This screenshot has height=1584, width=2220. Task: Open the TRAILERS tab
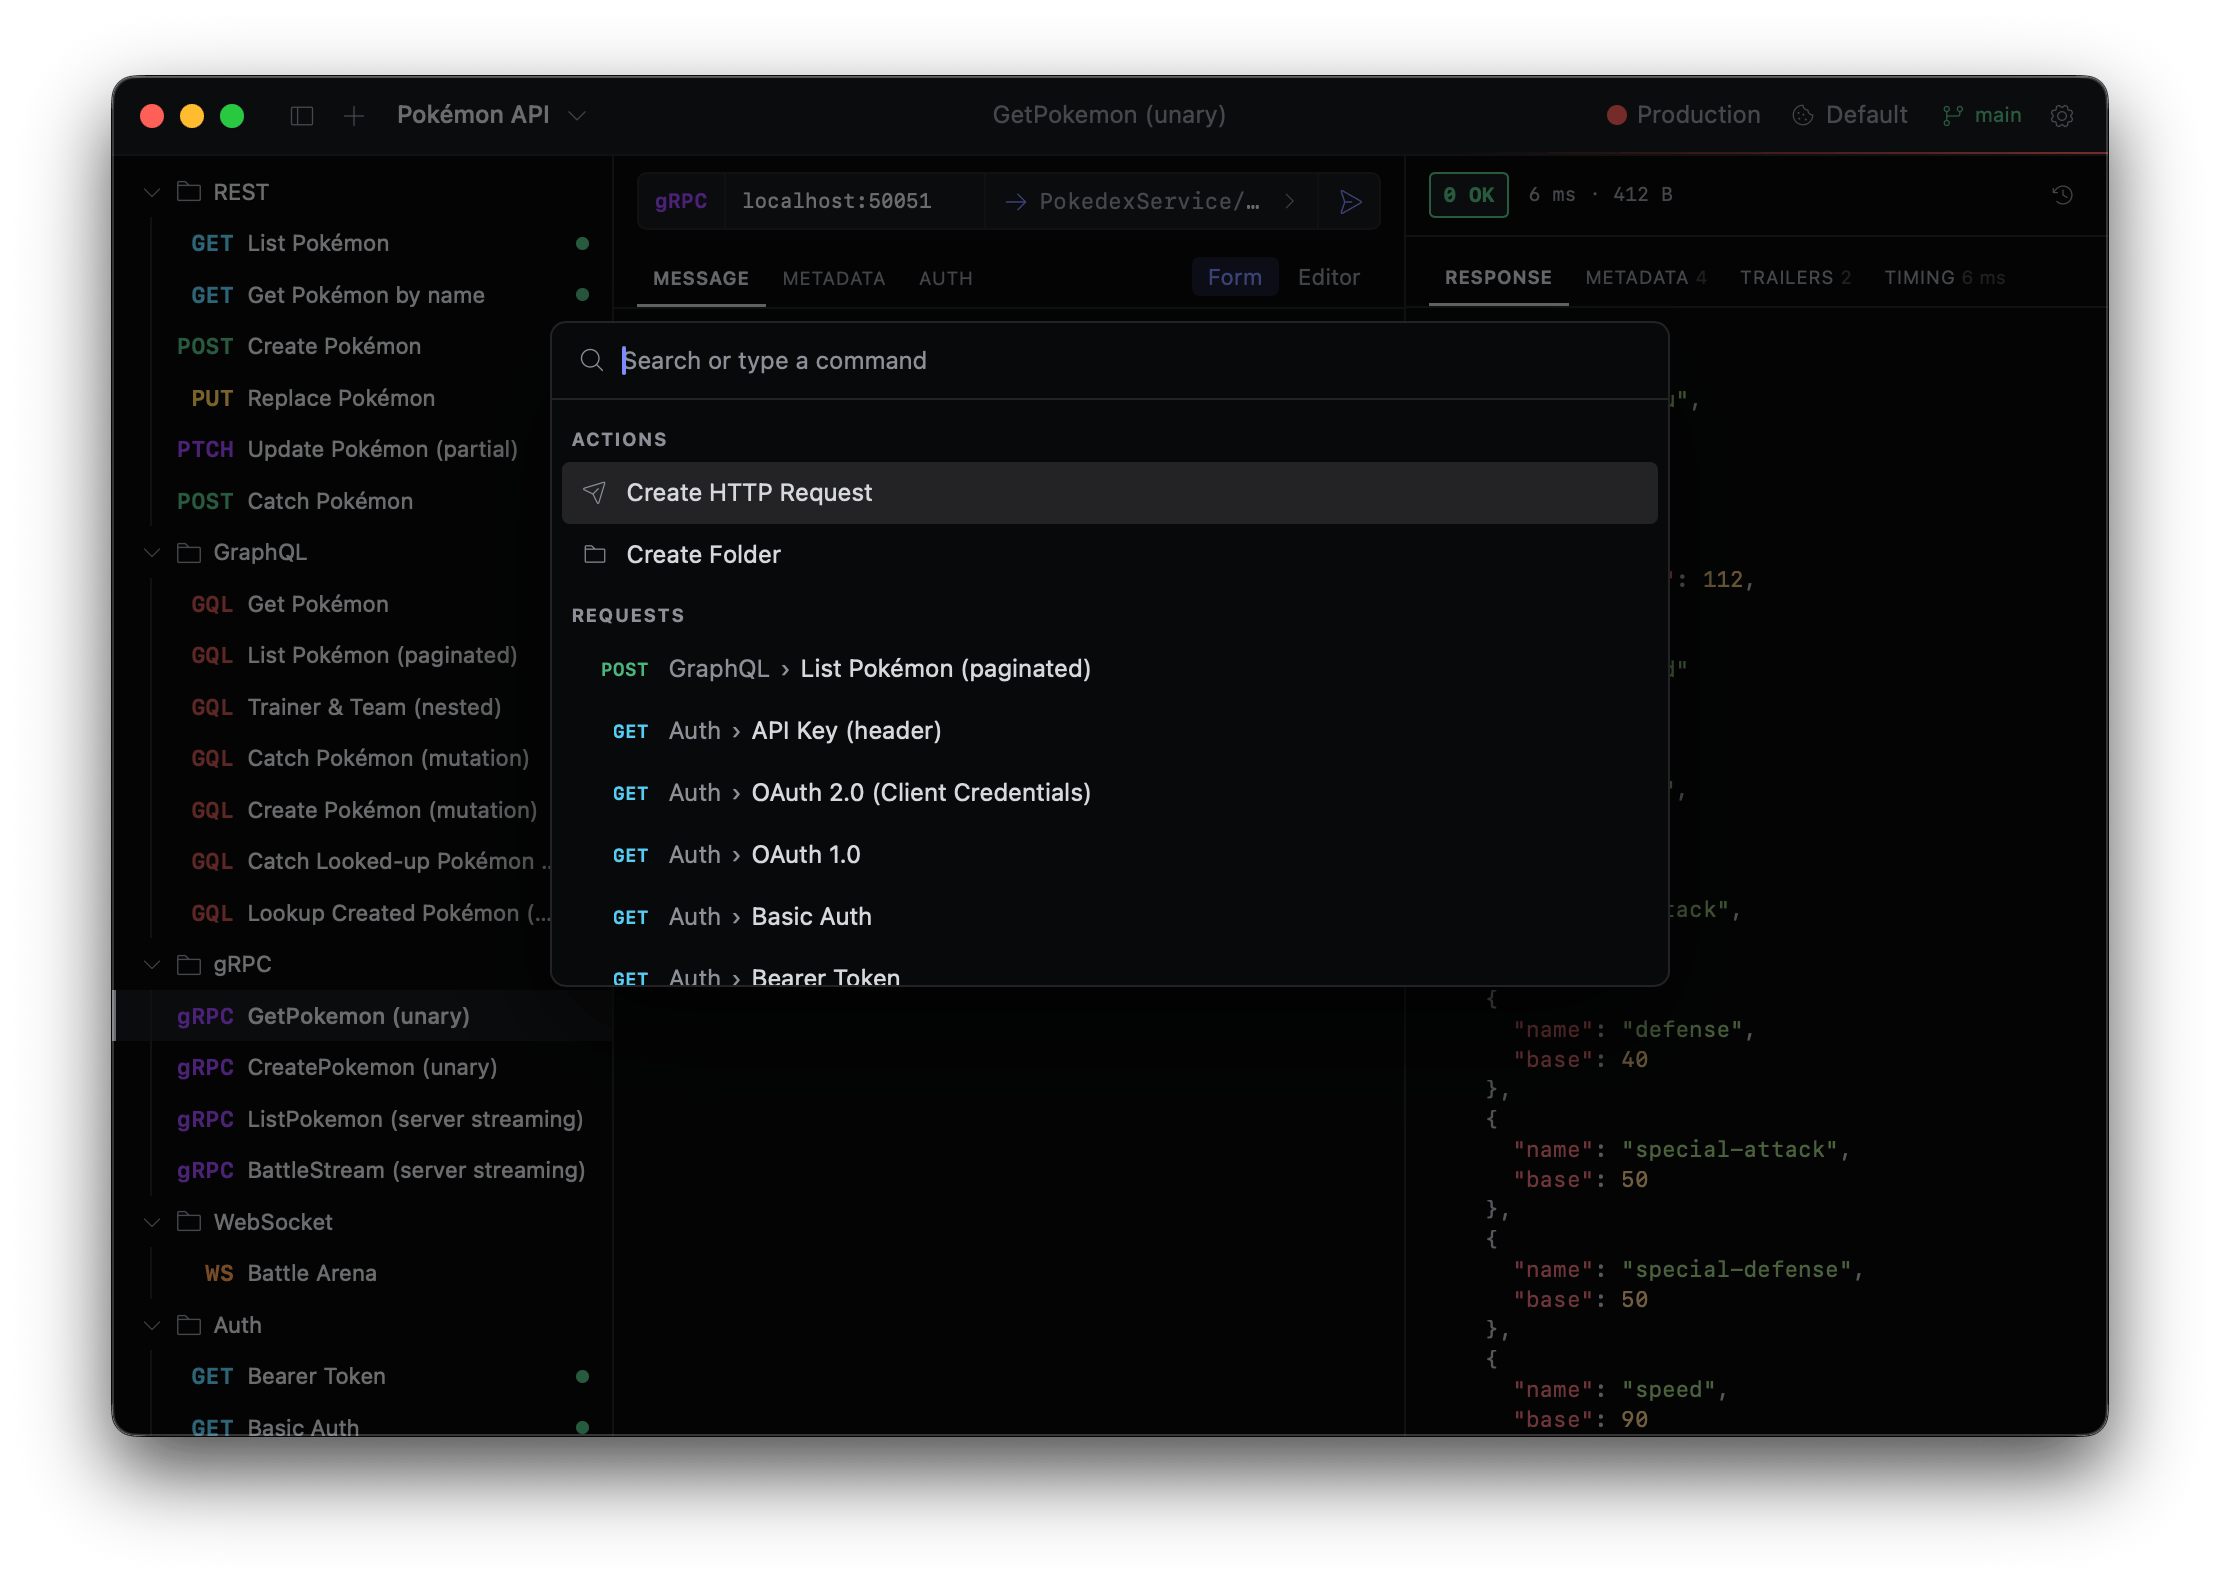click(x=1795, y=277)
